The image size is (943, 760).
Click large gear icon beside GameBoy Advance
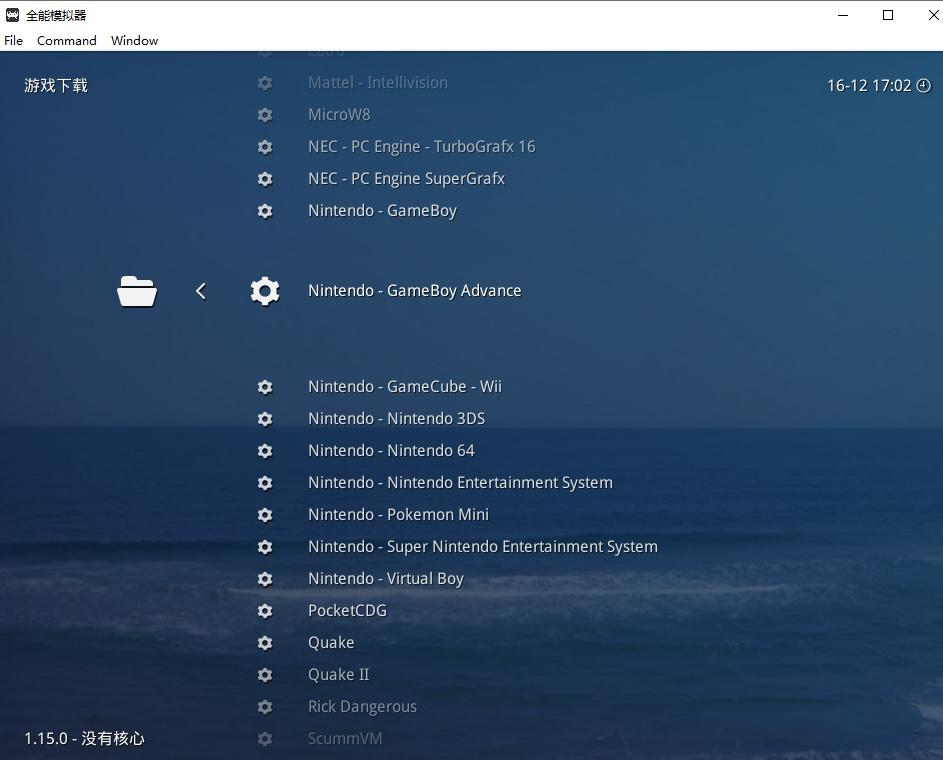[265, 291]
